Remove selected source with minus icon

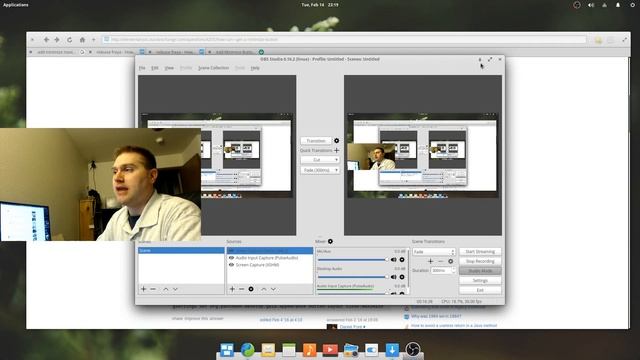pyautogui.click(x=241, y=289)
